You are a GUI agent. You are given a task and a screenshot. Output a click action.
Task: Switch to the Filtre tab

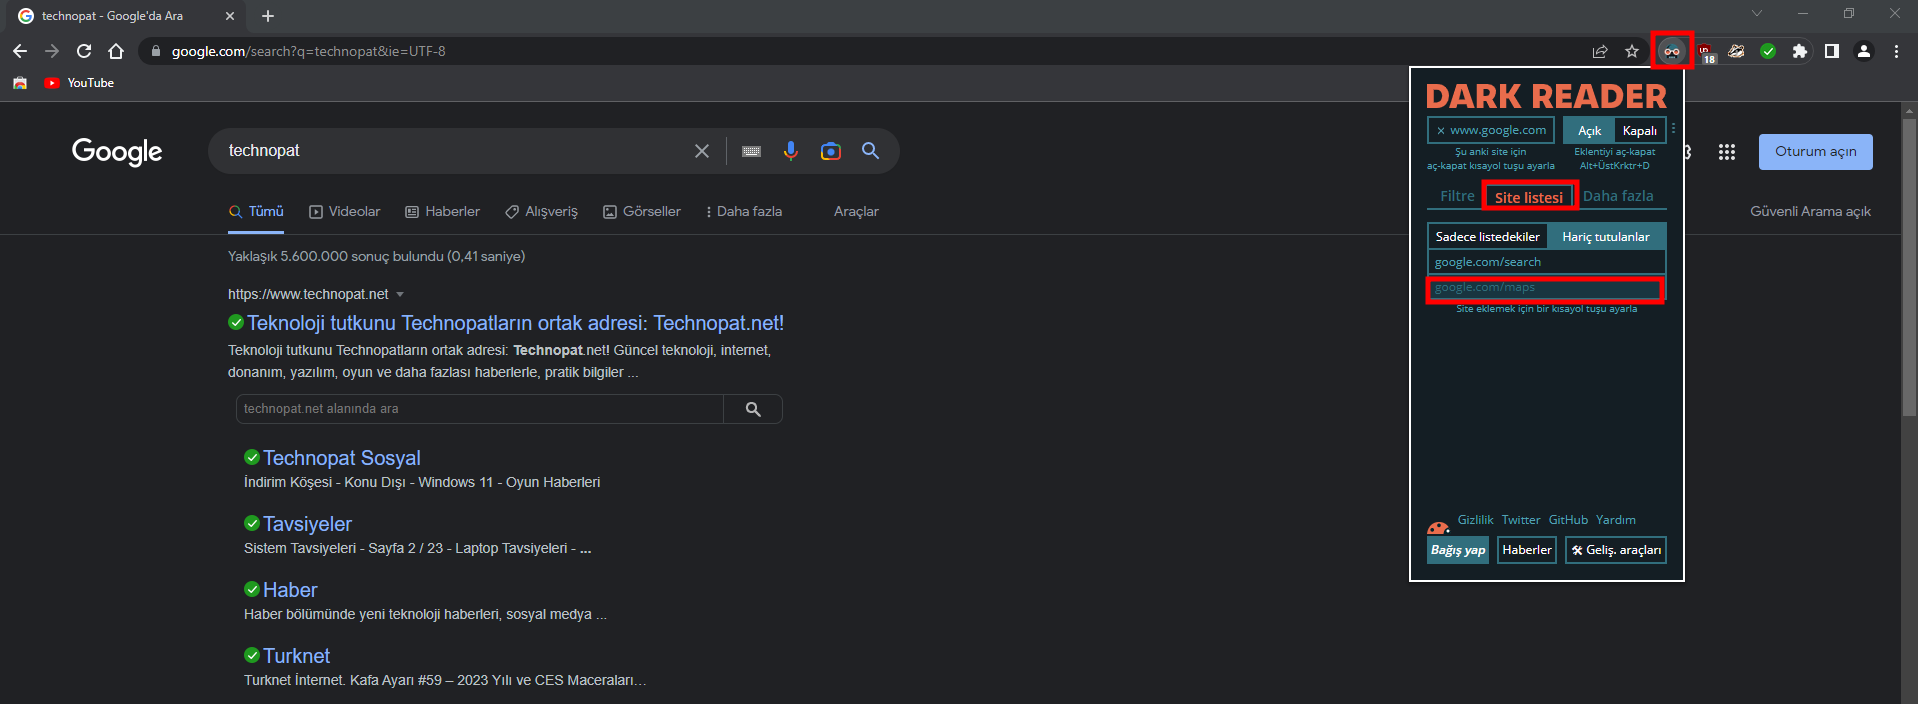pyautogui.click(x=1457, y=196)
